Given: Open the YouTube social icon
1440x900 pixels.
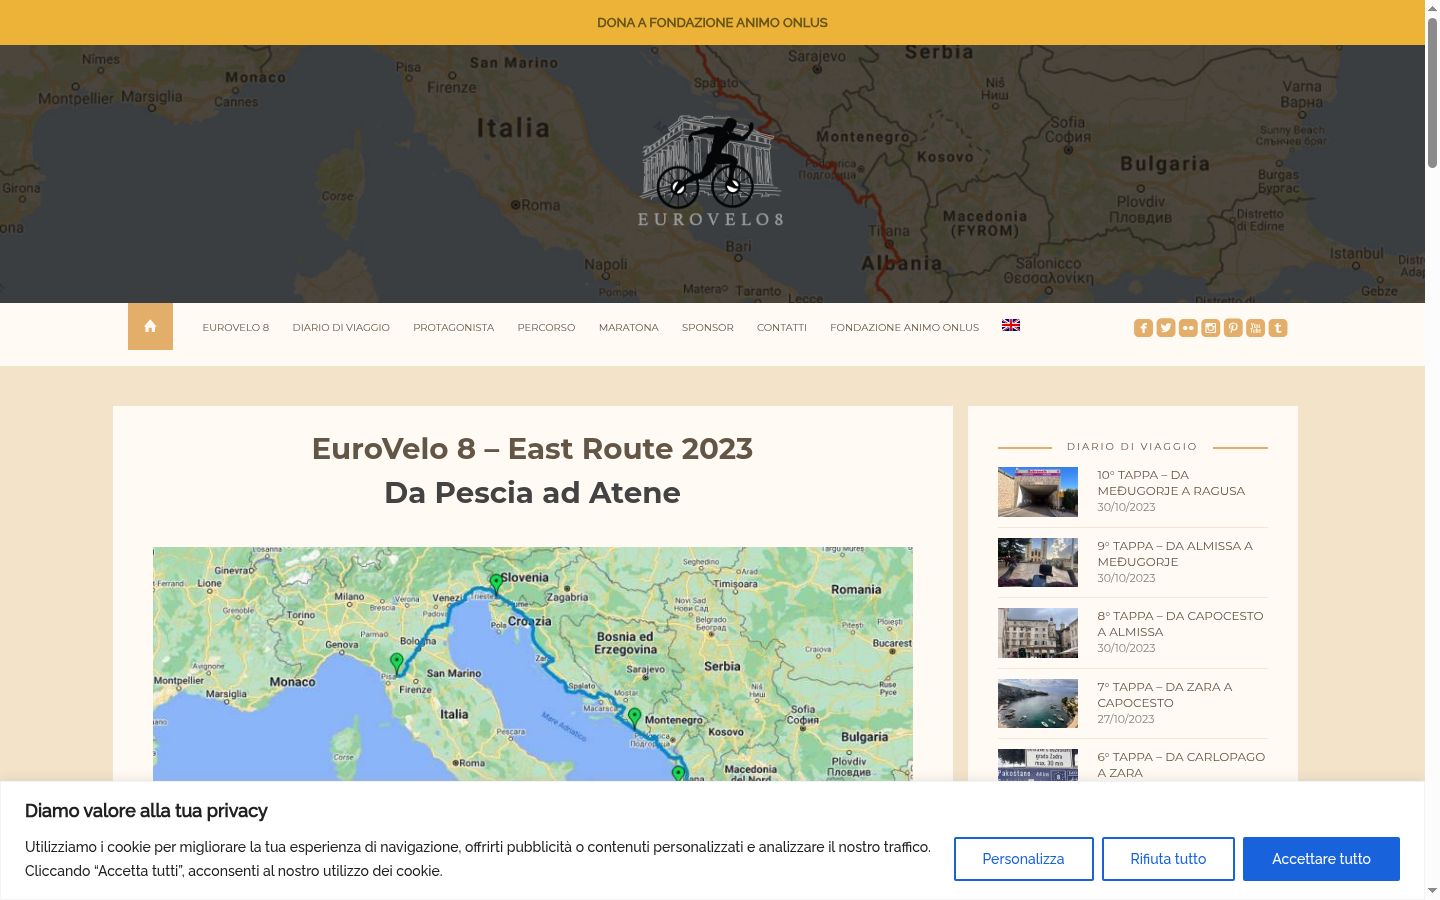Looking at the screenshot, I should (x=1255, y=328).
